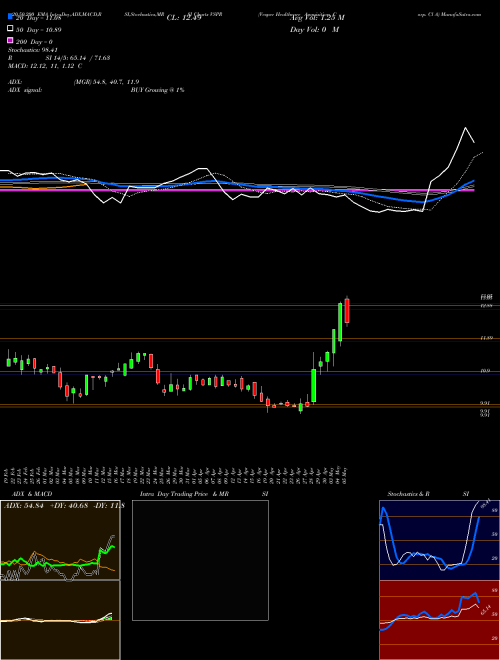Click the 'ADX: 54.84' value in the ADX panel

[x=22, y=505]
